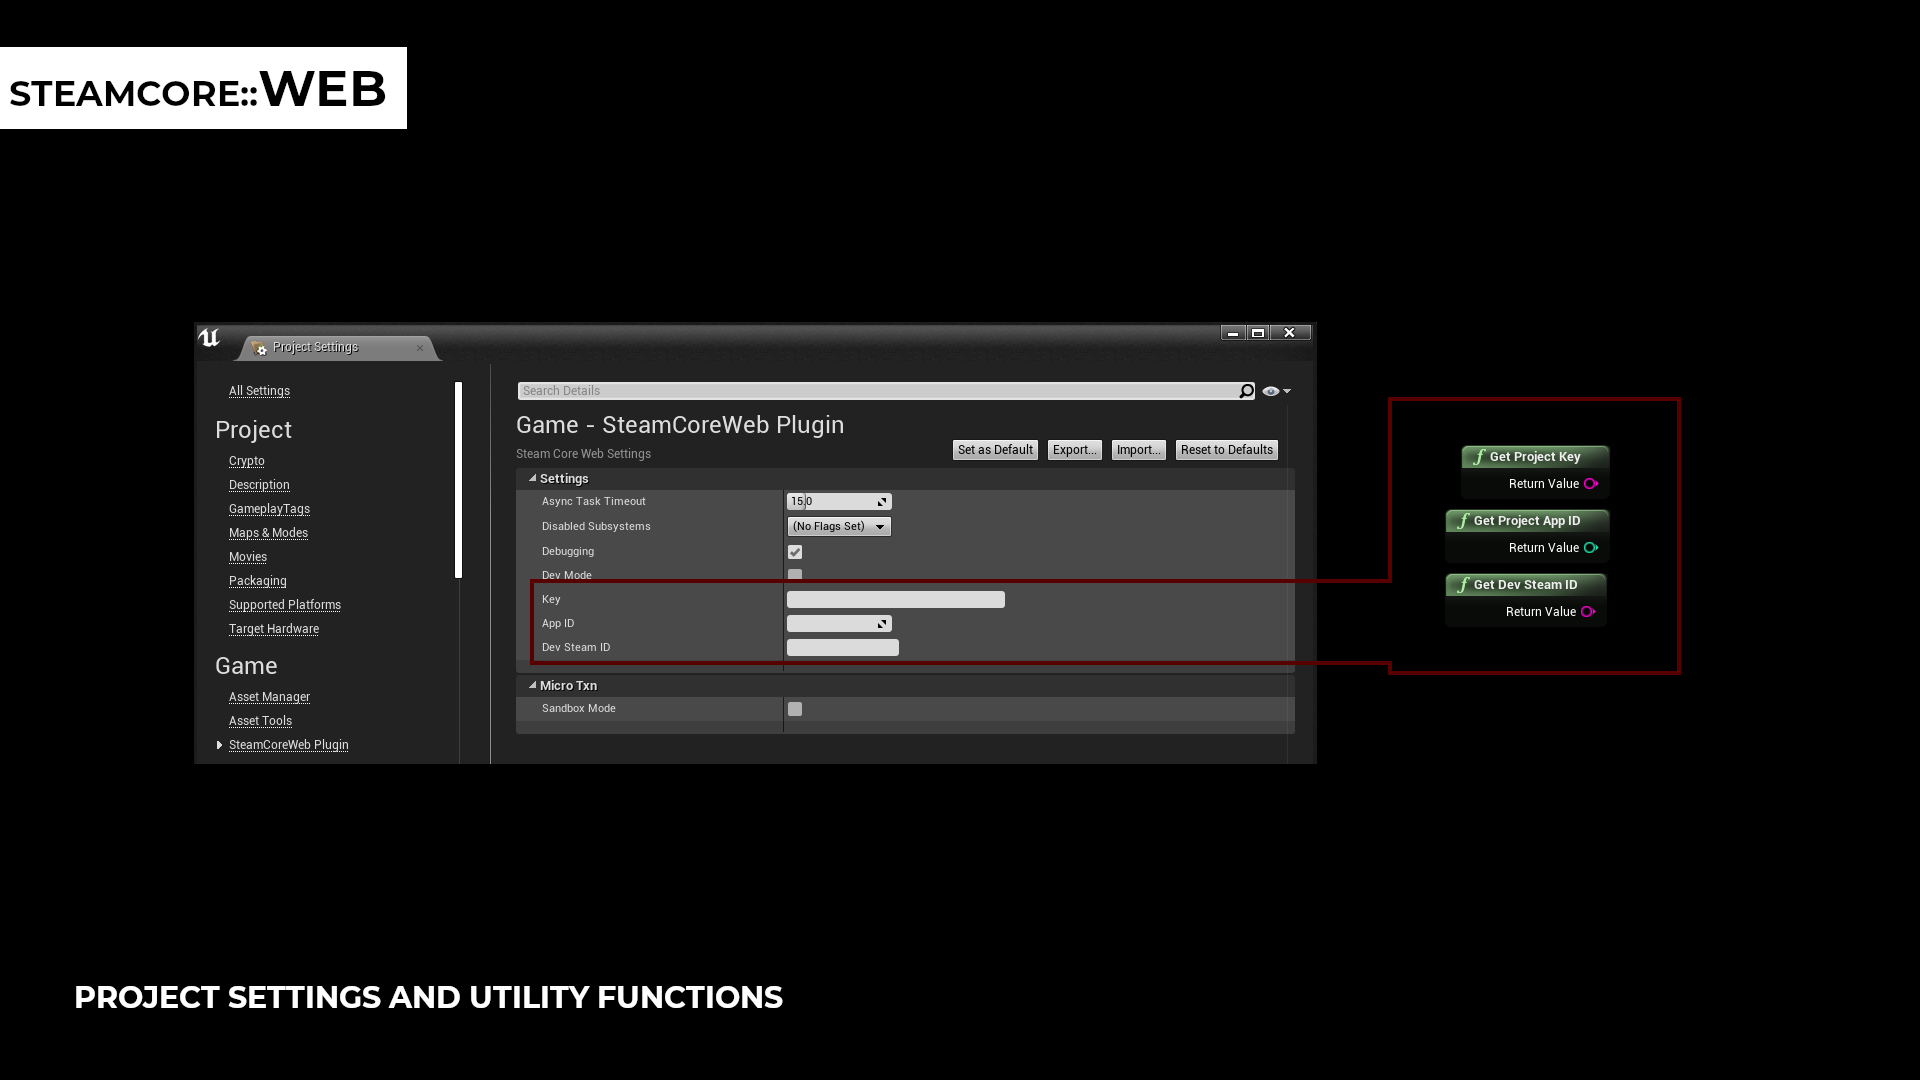
Task: Click the Get Project Key Return Value pin
Action: [1591, 484]
